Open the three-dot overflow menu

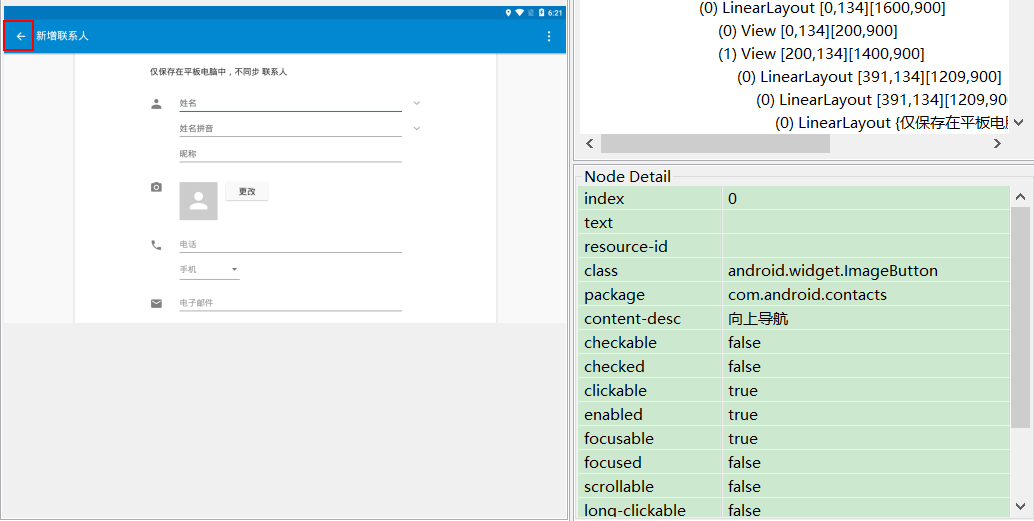pyautogui.click(x=549, y=36)
